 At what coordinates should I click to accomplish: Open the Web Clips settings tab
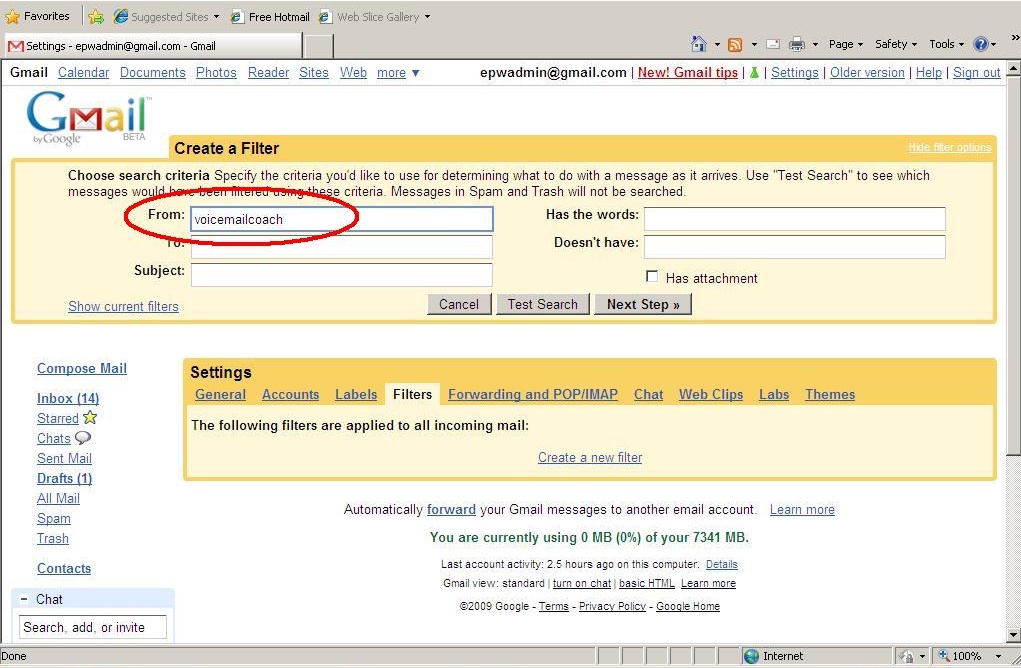tap(711, 394)
